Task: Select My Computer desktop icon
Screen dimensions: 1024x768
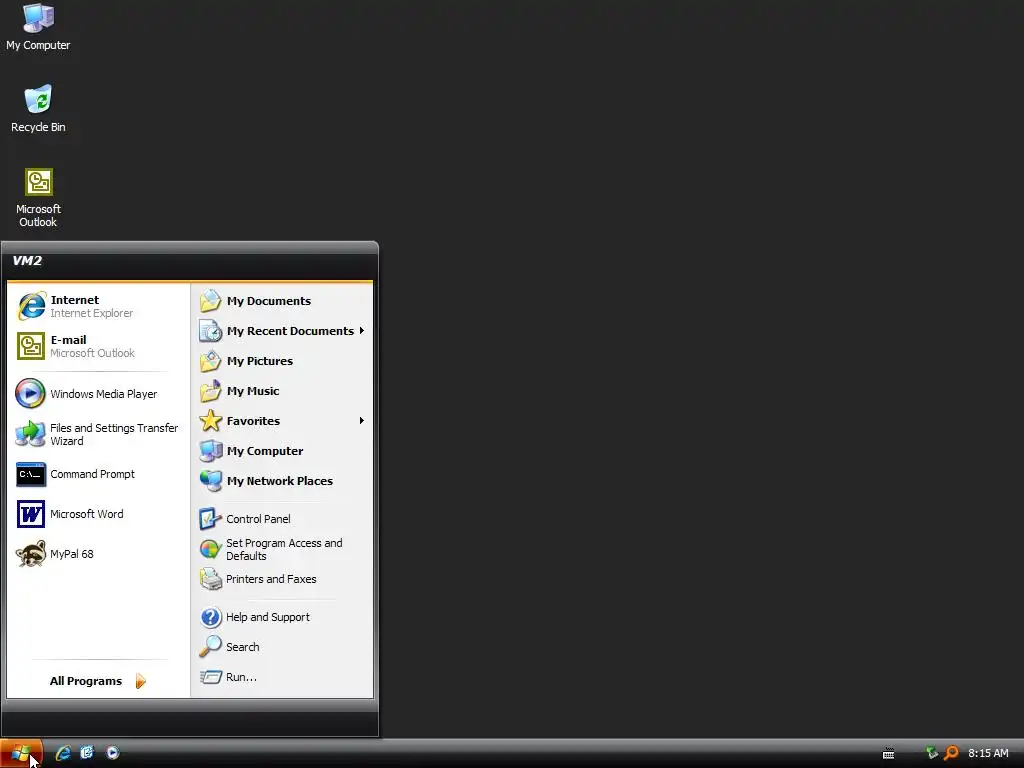Action: (38, 27)
